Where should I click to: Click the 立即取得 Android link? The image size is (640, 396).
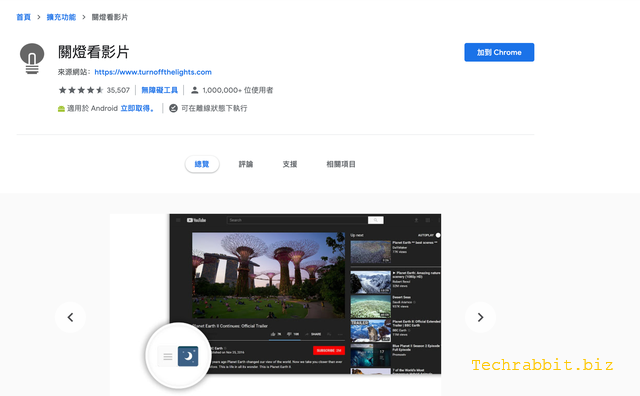coord(137,108)
